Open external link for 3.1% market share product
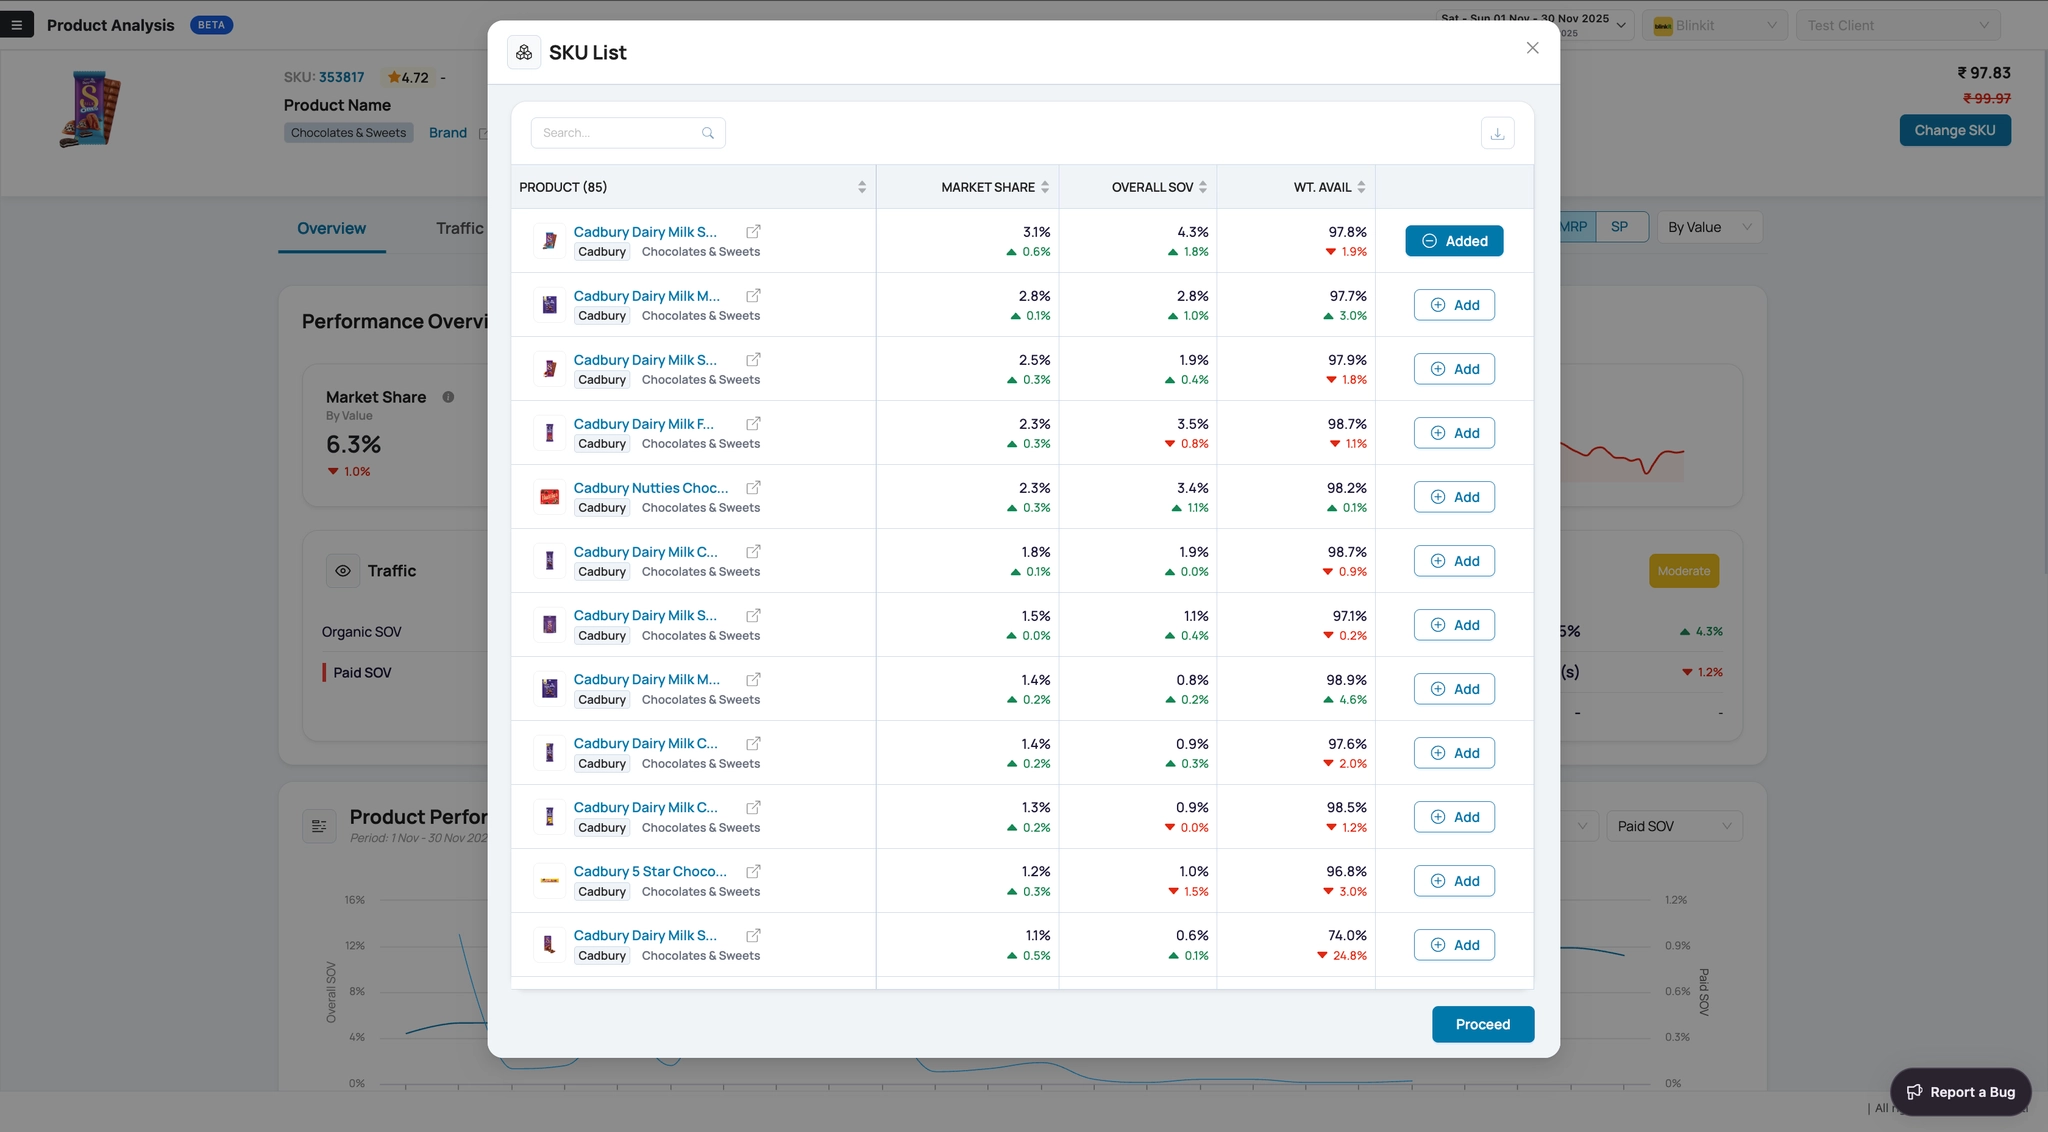The image size is (2048, 1132). (x=753, y=232)
